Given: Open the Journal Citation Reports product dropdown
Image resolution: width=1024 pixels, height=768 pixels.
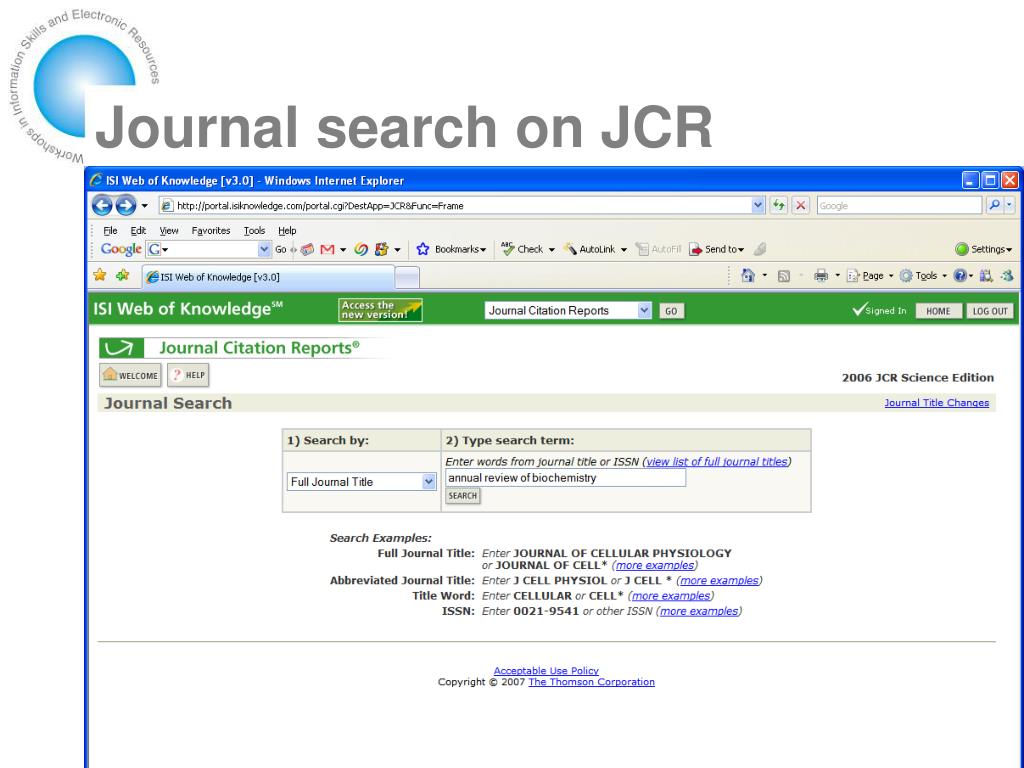Looking at the screenshot, I should 568,311.
